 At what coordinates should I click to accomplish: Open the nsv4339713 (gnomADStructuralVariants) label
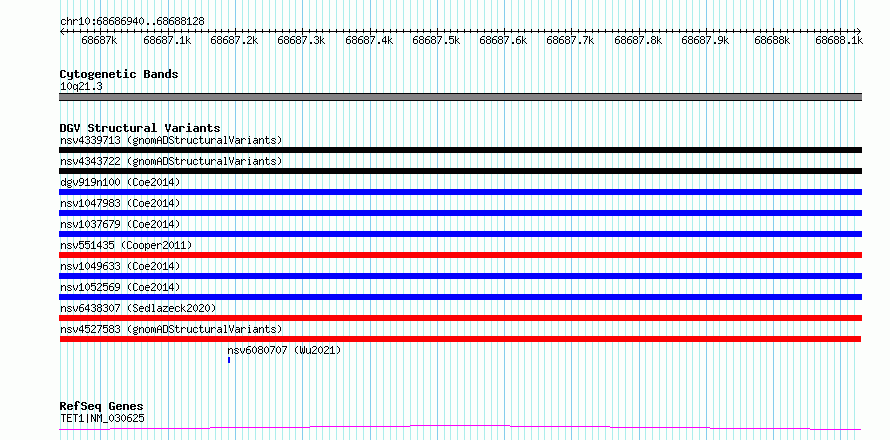171,140
